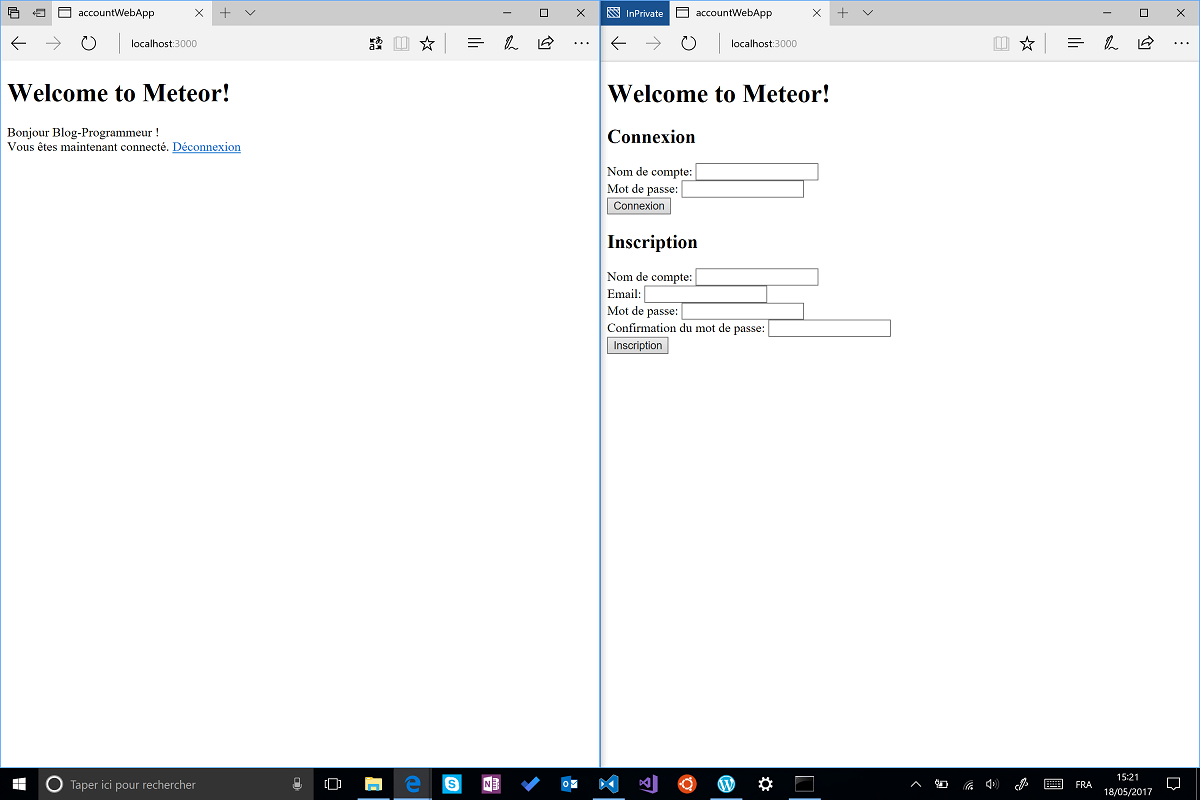The height and width of the screenshot is (800, 1200).
Task: Expand tab preview chevron in left window
Action: 250,13
